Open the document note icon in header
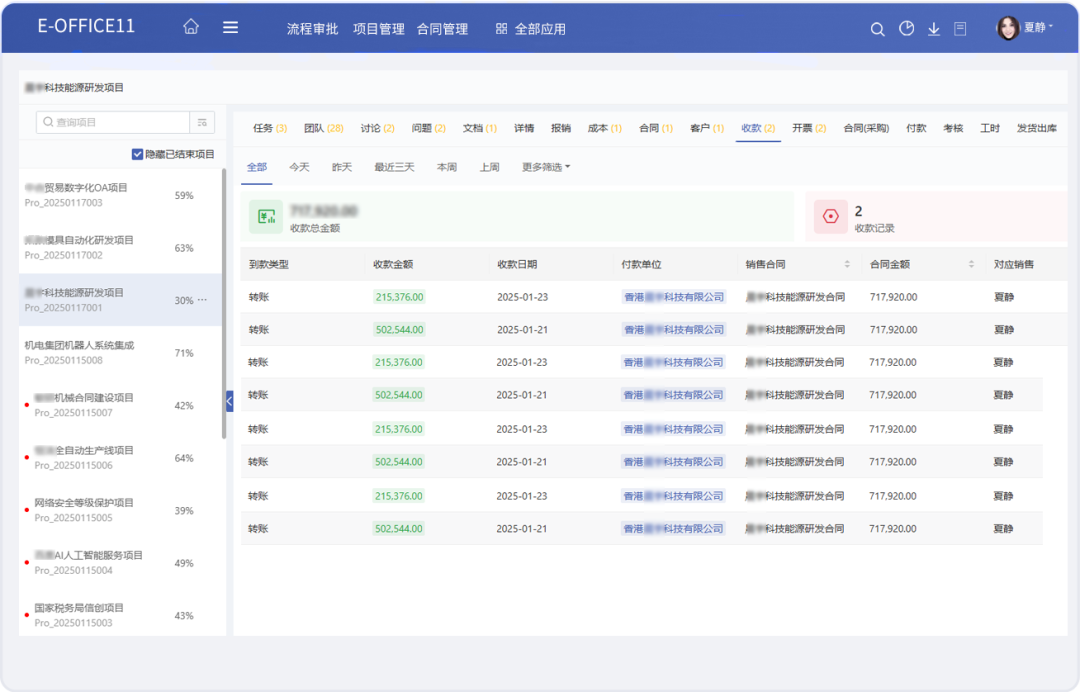 (960, 29)
